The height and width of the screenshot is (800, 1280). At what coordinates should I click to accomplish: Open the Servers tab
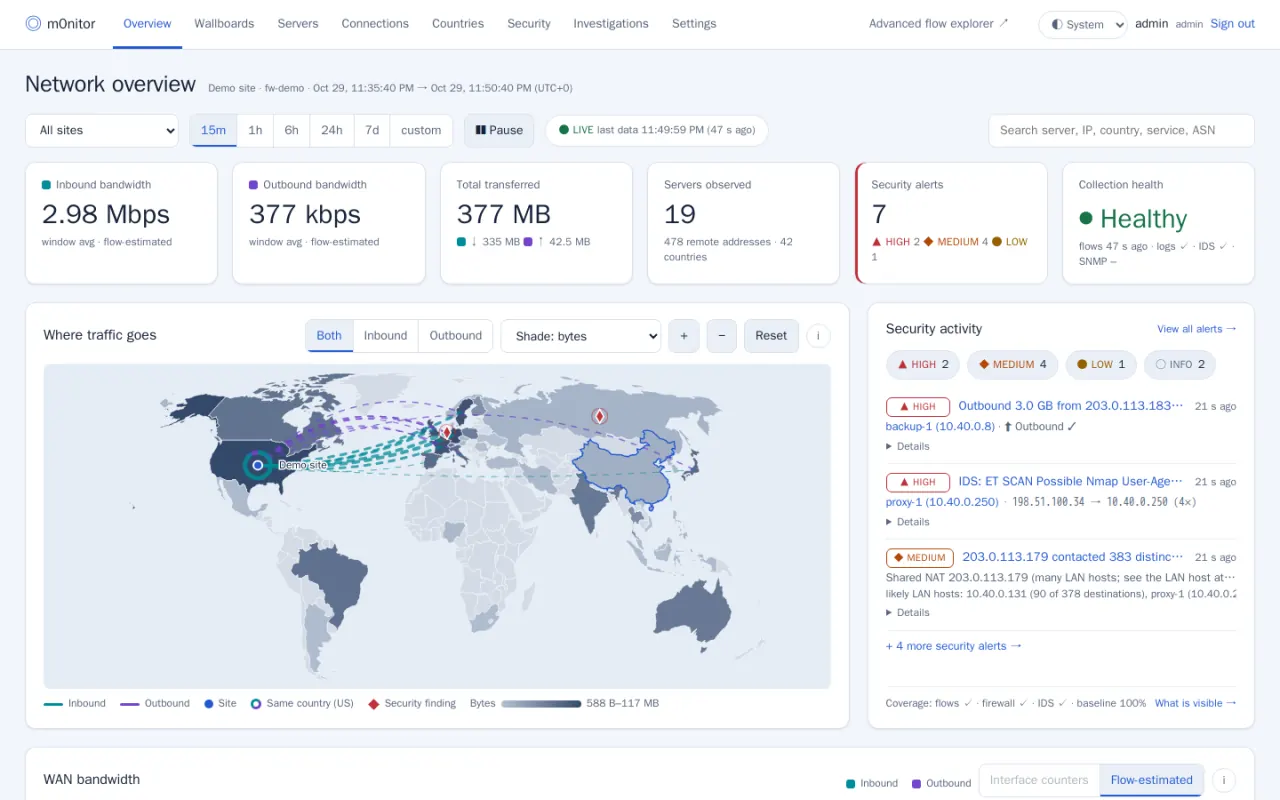[x=298, y=24]
